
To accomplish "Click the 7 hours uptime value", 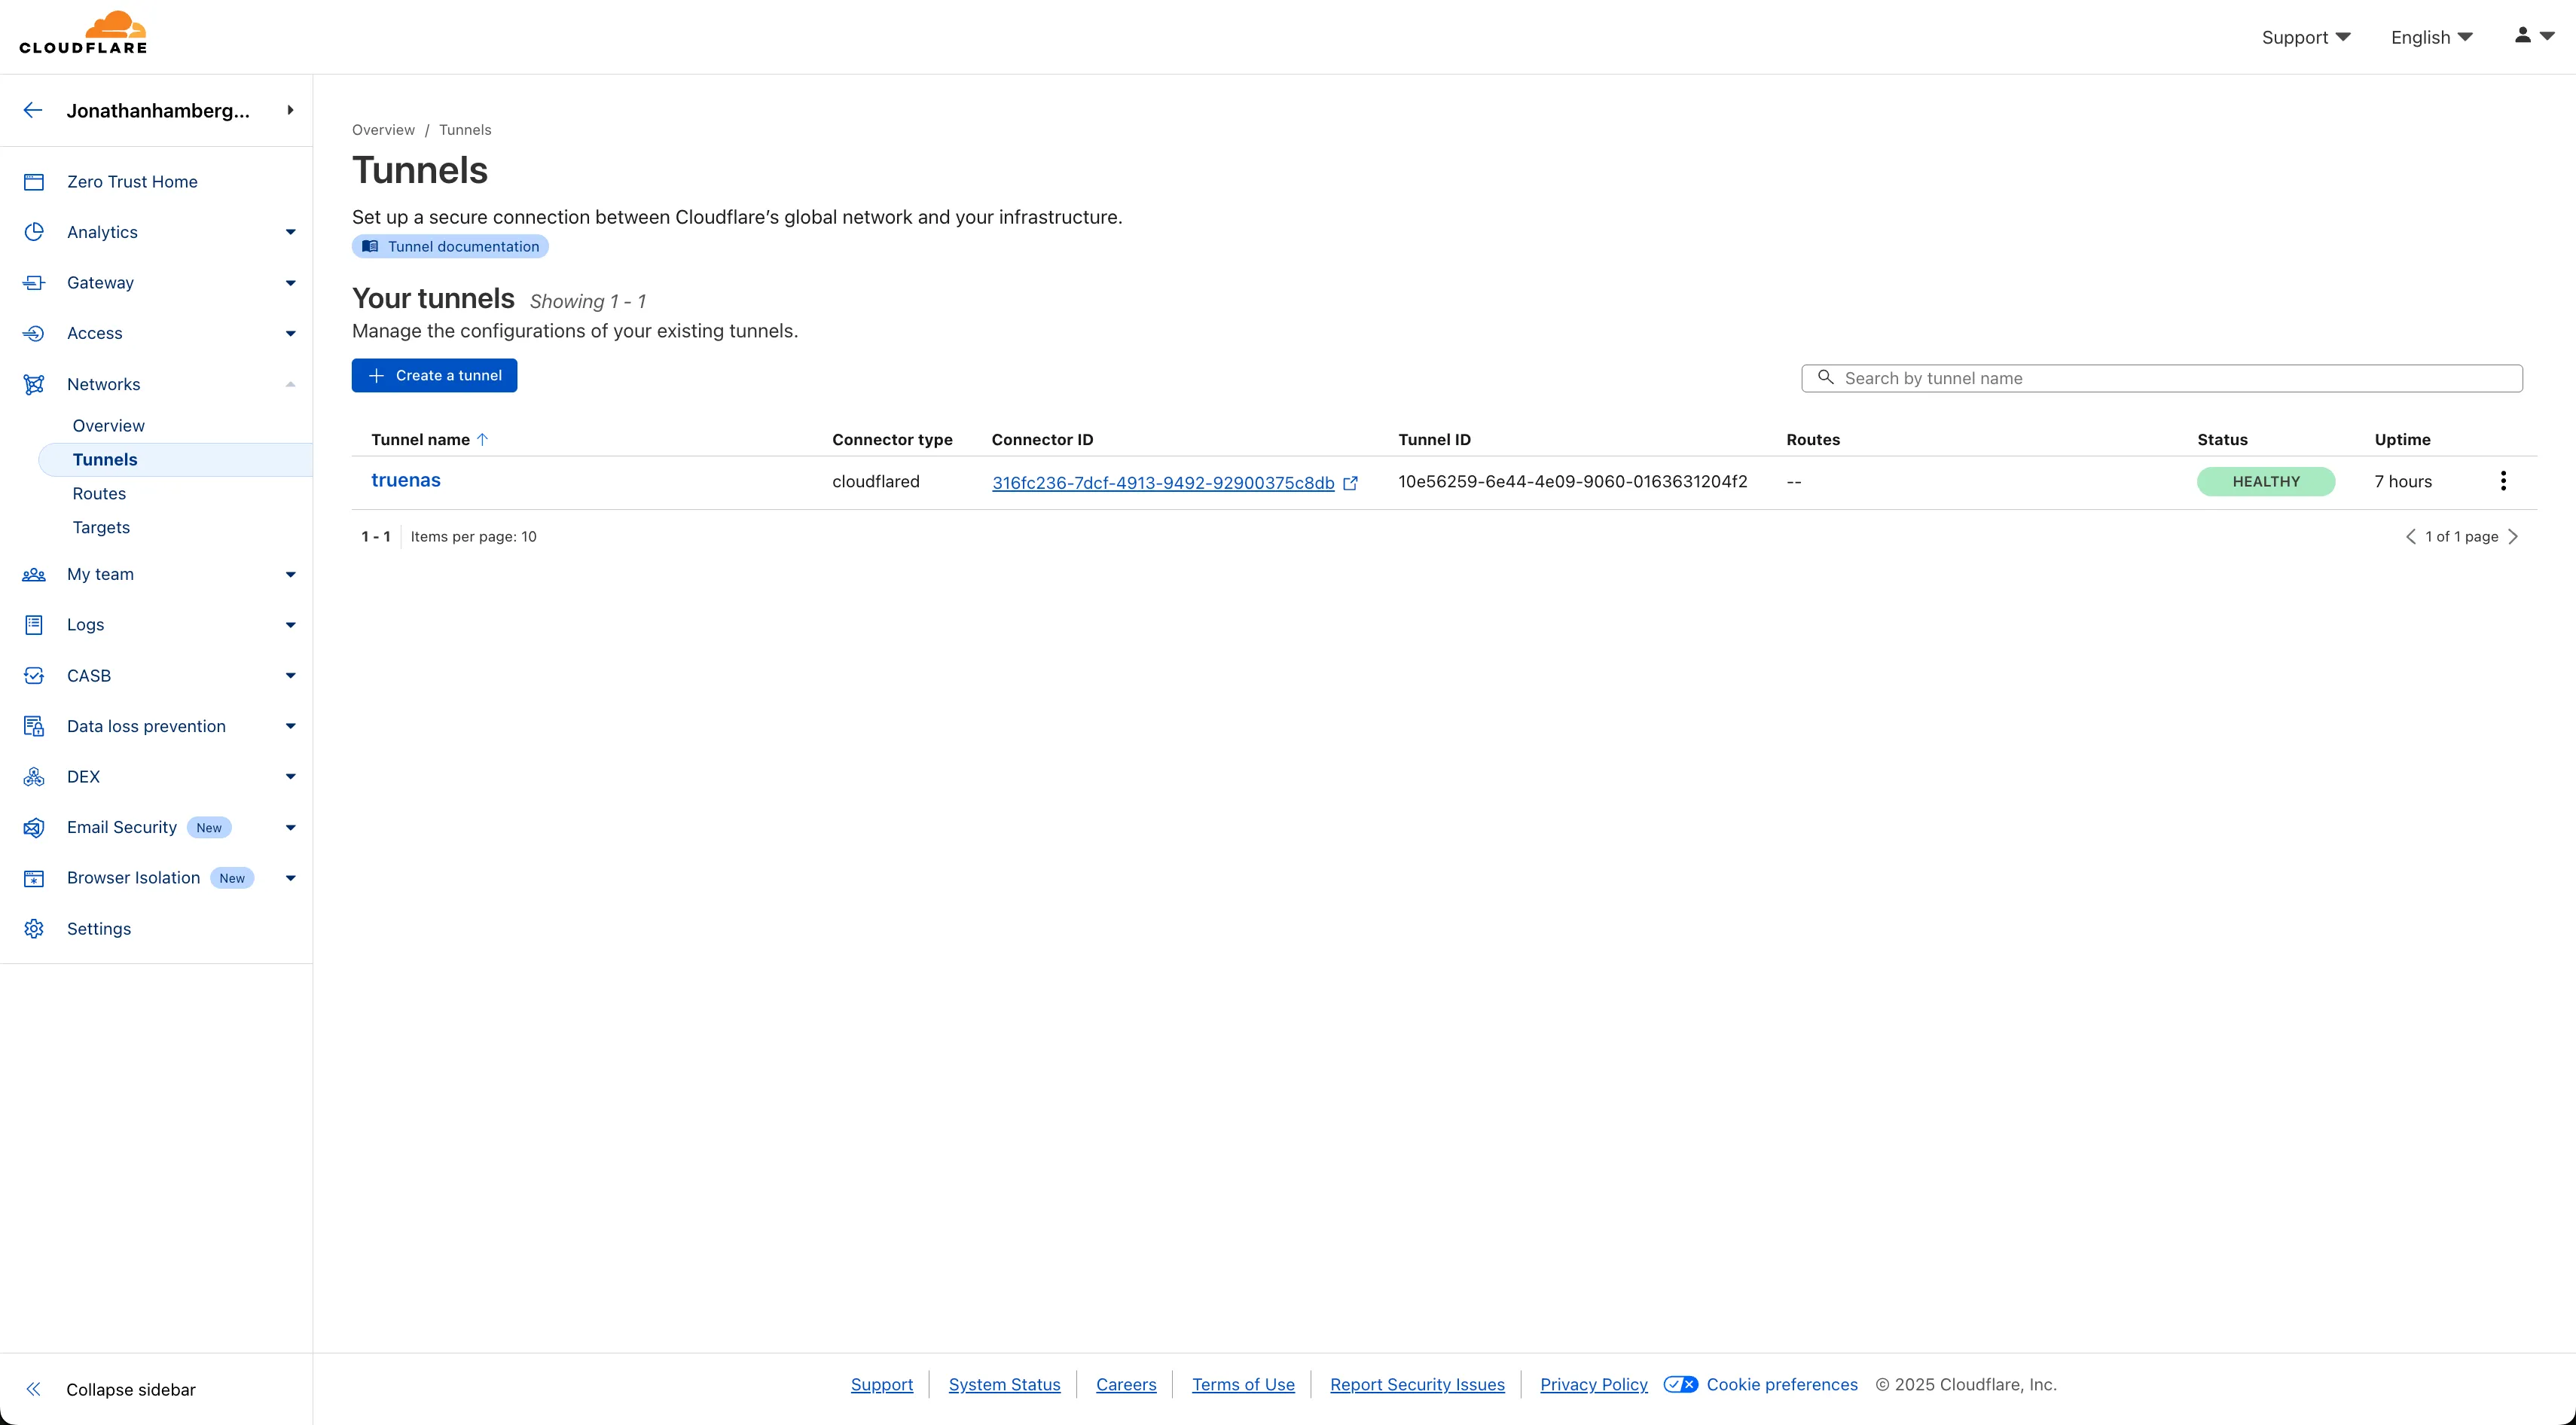I will tap(2403, 482).
